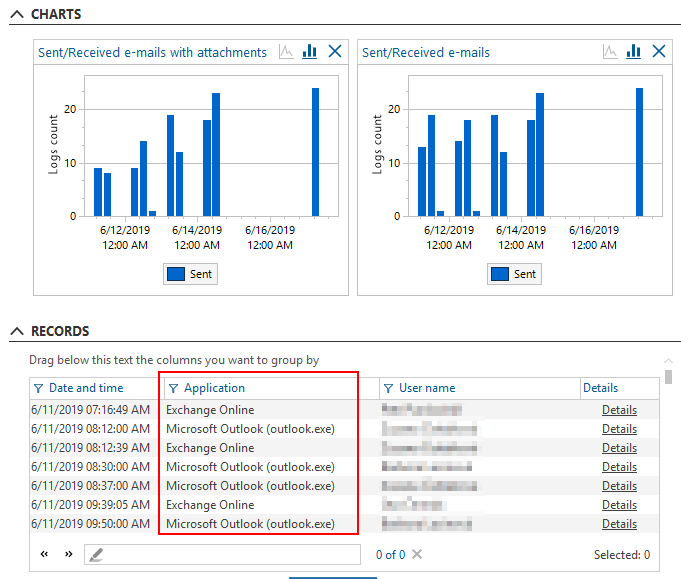The image size is (681, 579).
Task: Select Microsoft Outlook cell at 08:37:00 AM
Action: 251,486
